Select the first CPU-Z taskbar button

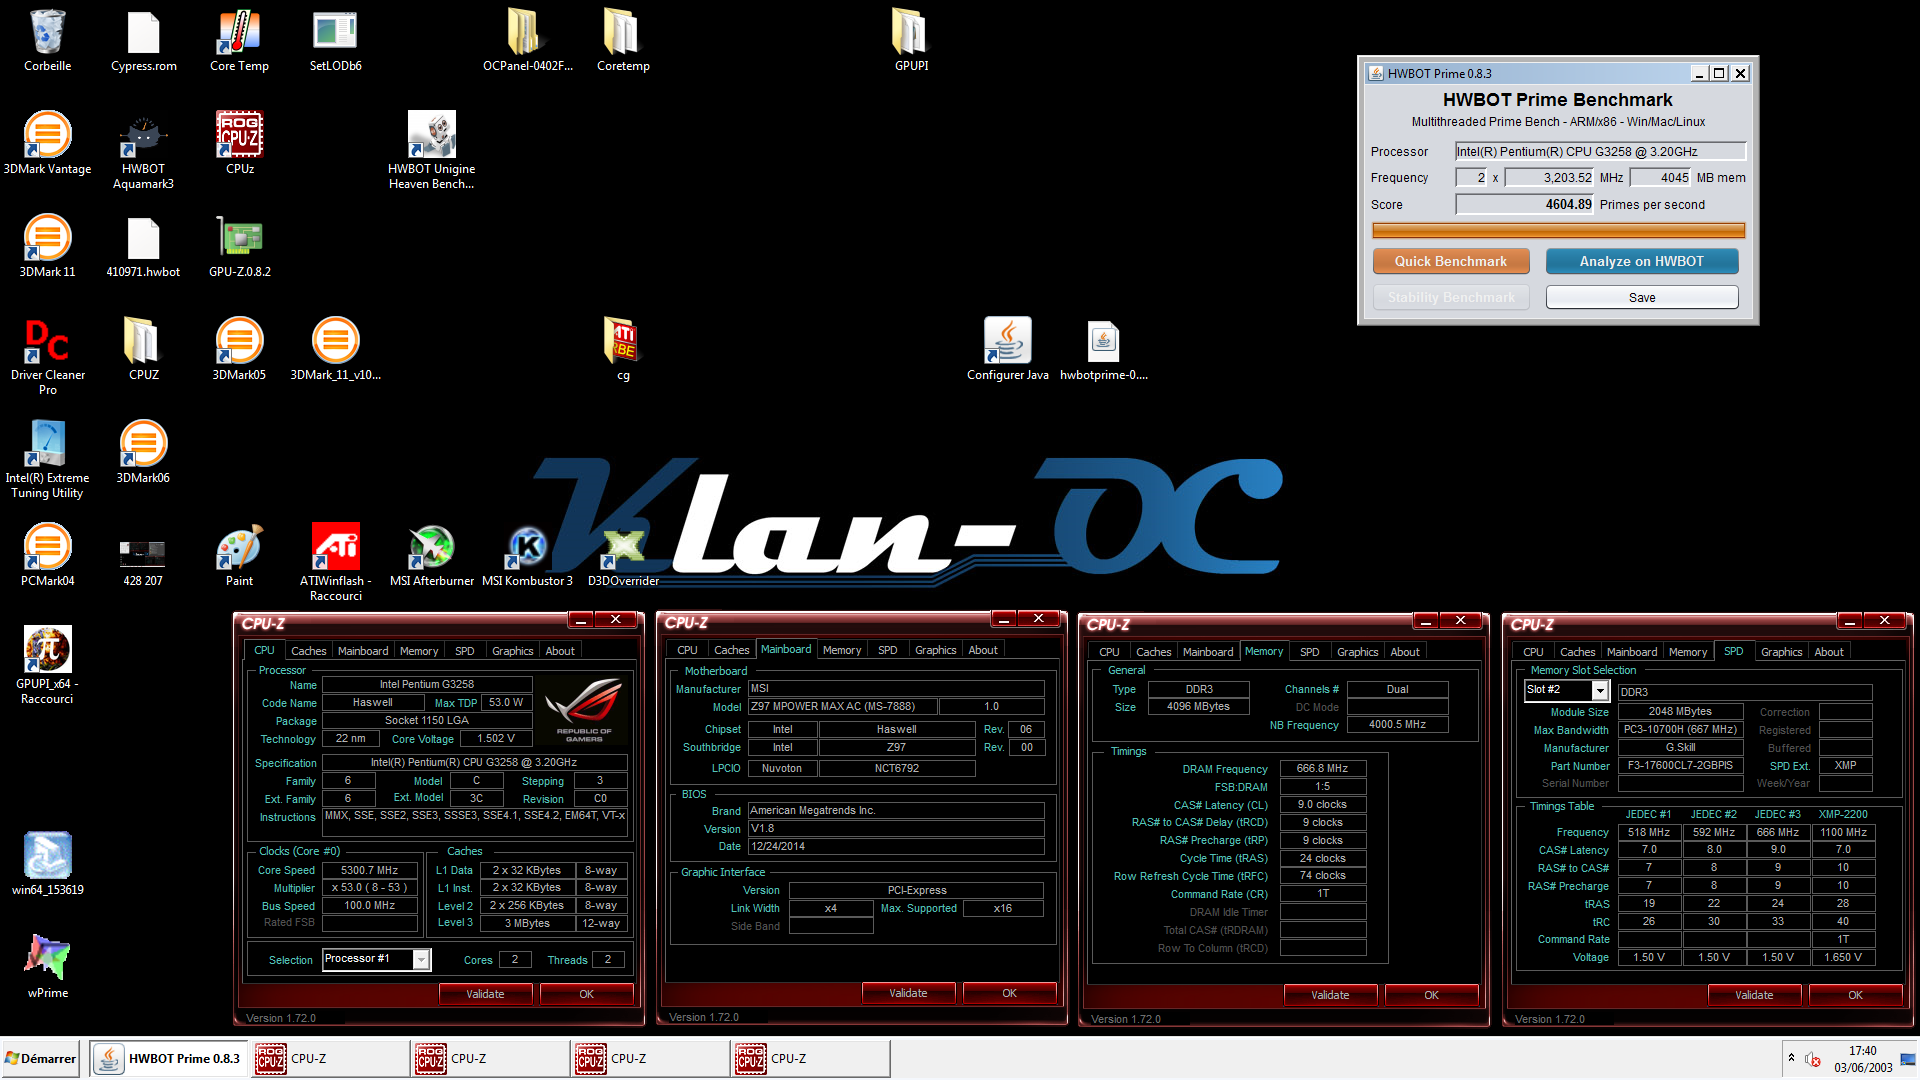329,1058
